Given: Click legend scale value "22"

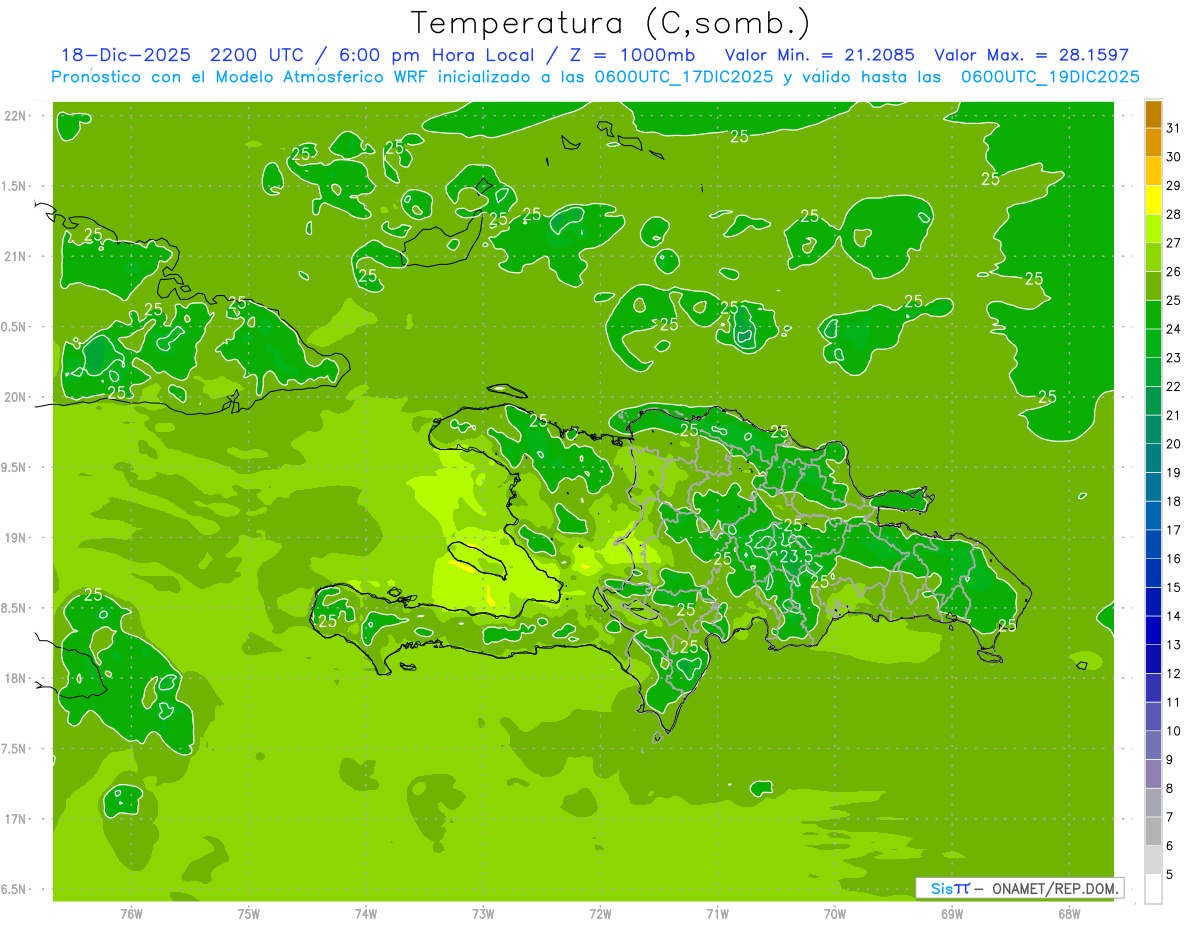Looking at the screenshot, I should 1174,386.
